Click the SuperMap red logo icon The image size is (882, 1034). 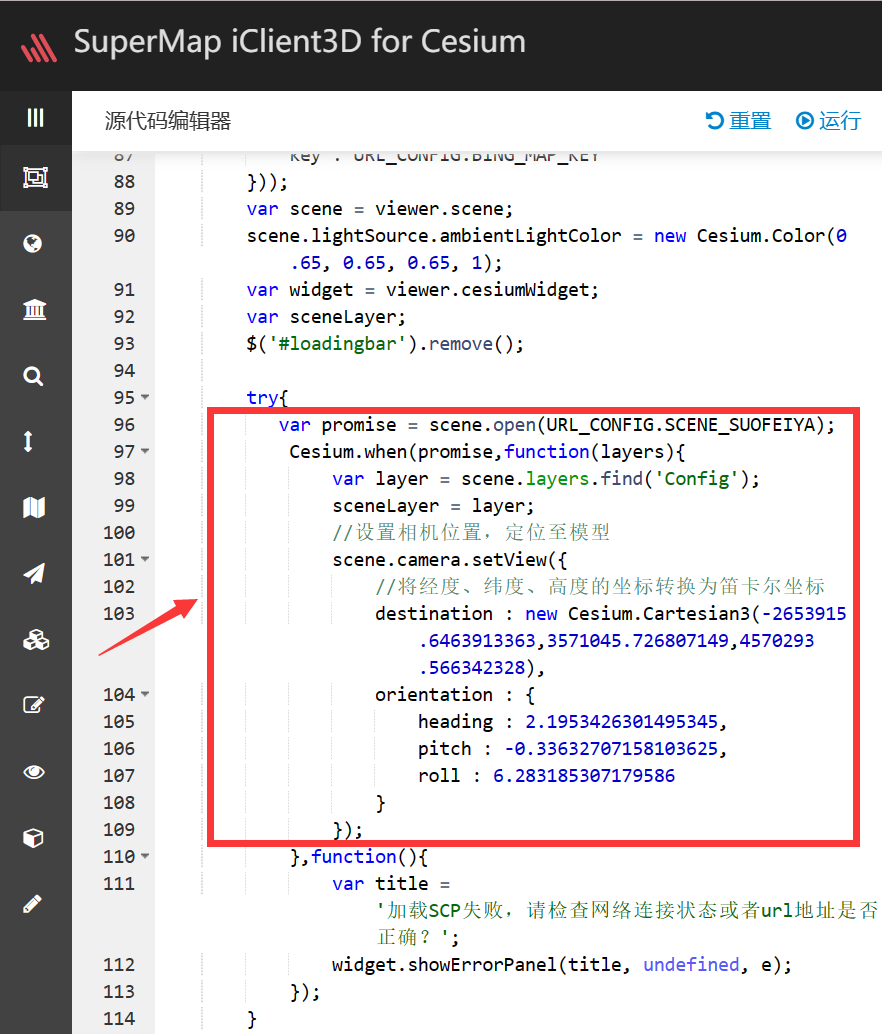[39, 47]
